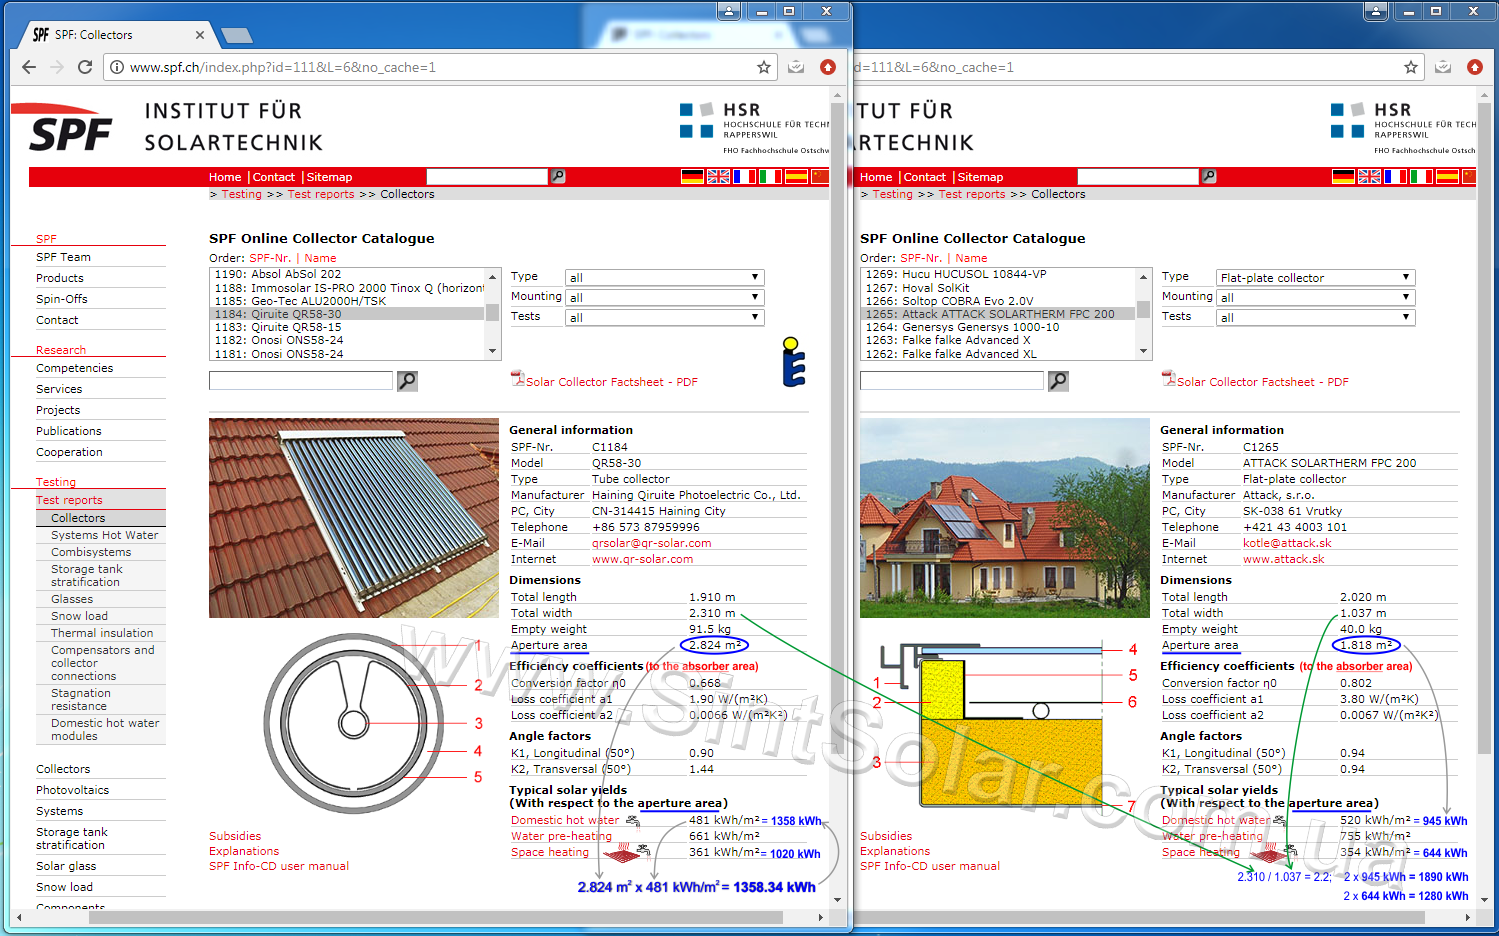Open PDF icon for factsheet in right window
The width and height of the screenshot is (1499, 936).
pyautogui.click(x=1168, y=379)
